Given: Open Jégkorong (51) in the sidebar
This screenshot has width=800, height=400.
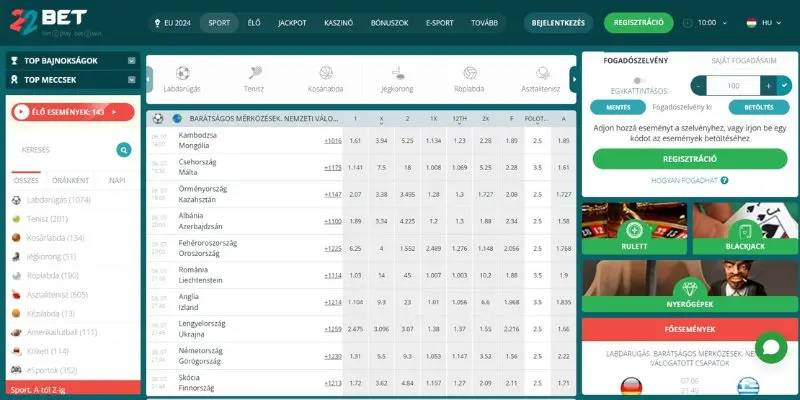Looking at the screenshot, I should click(51, 257).
